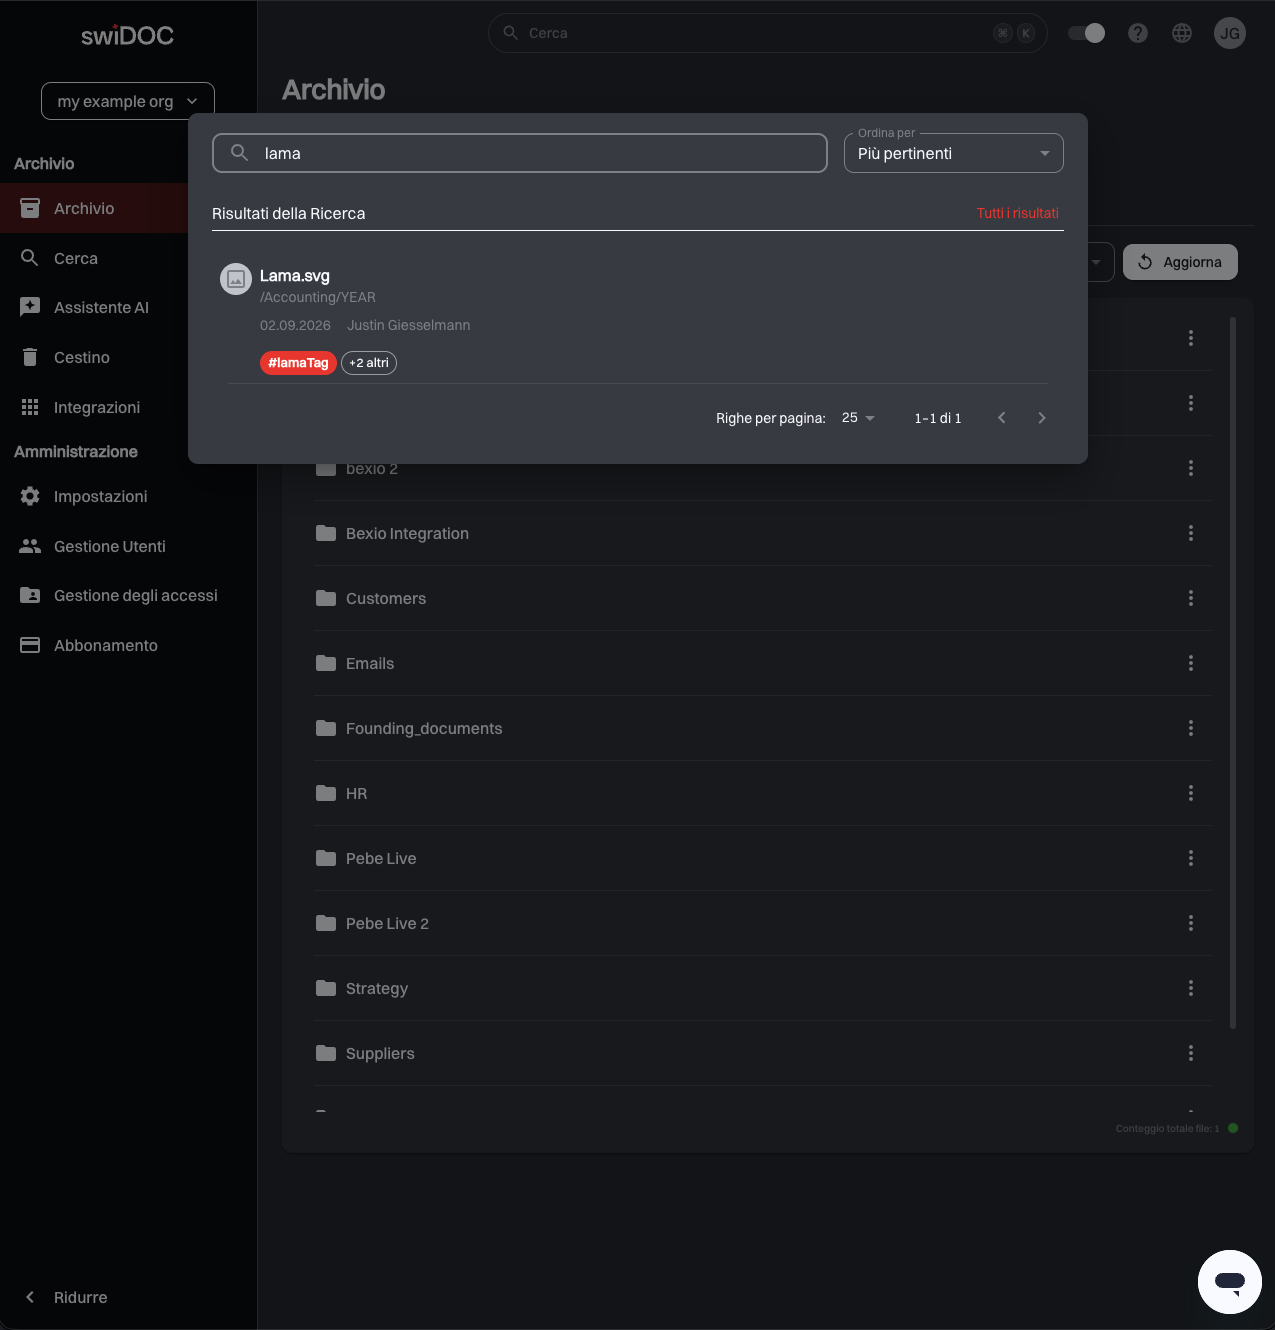
Task: Open the JG user avatar
Action: pyautogui.click(x=1230, y=33)
